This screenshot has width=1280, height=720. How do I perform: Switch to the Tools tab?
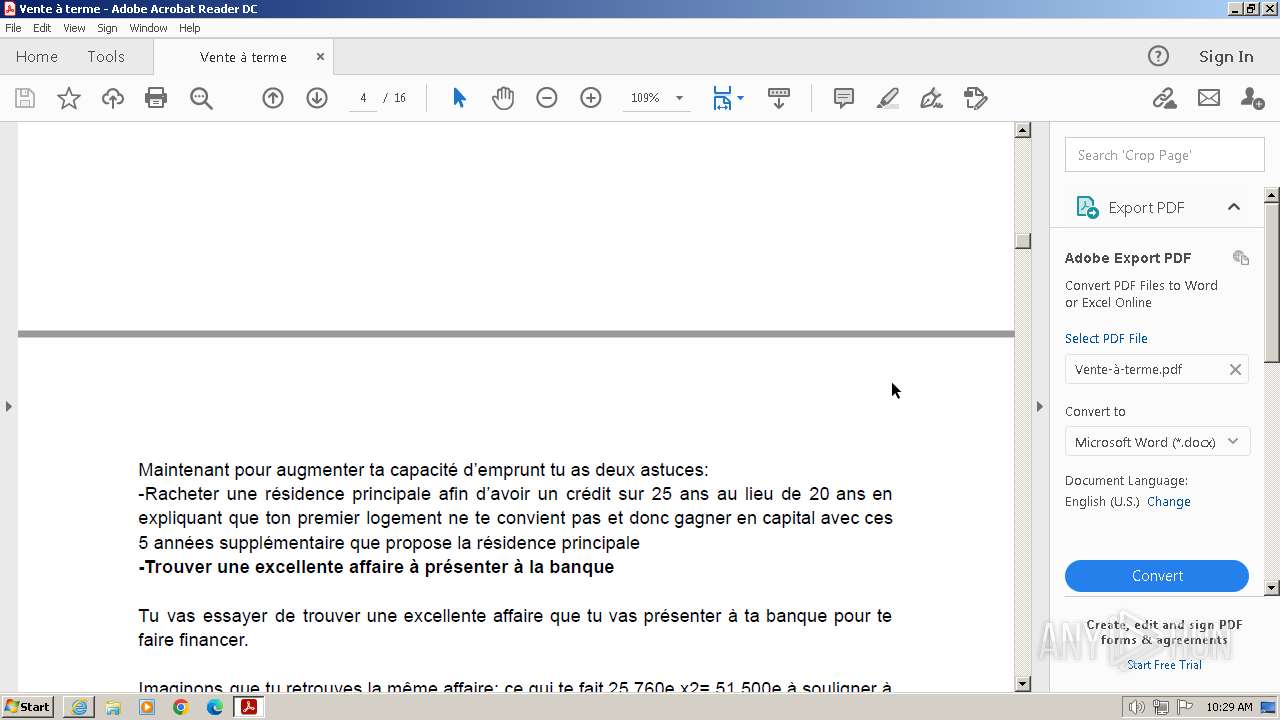[106, 57]
